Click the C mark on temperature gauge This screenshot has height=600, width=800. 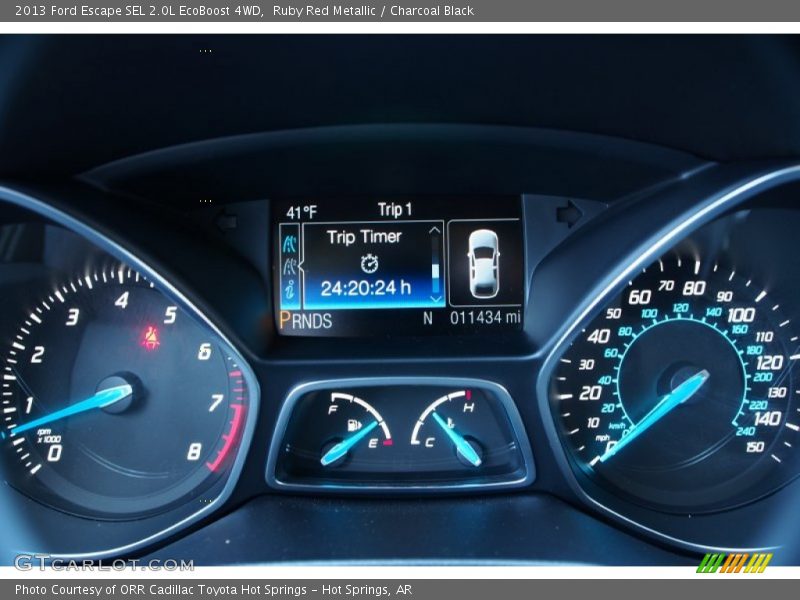[x=430, y=442]
